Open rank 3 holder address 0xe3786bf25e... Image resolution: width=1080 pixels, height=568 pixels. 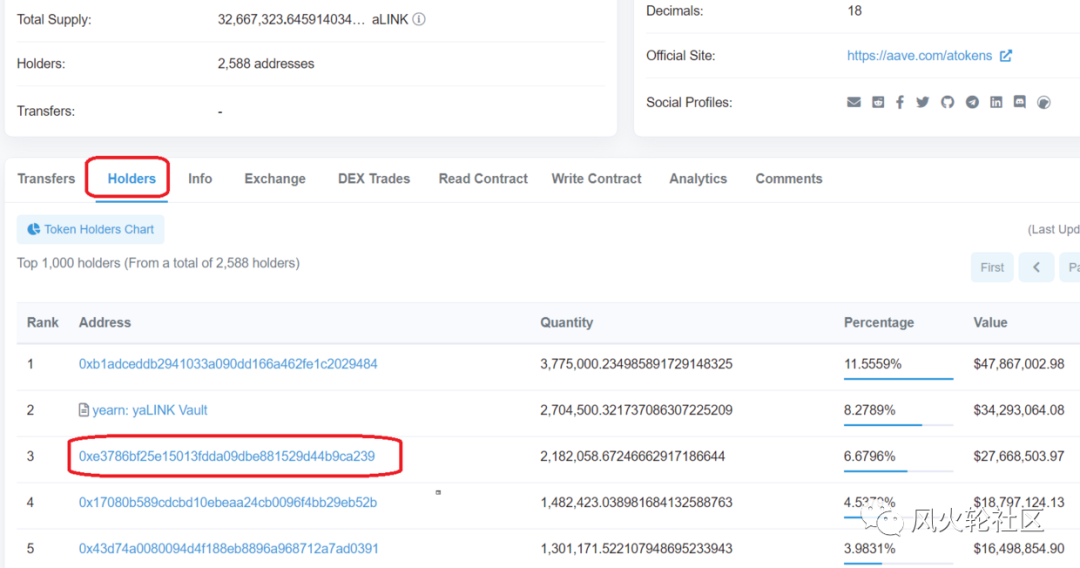pyautogui.click(x=227, y=456)
